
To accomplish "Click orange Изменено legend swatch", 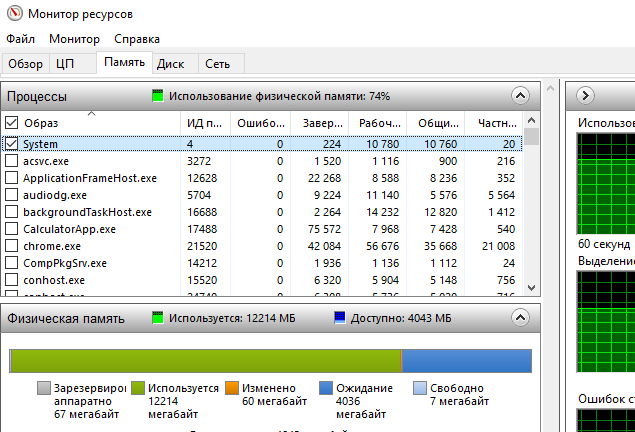I will [232, 387].
